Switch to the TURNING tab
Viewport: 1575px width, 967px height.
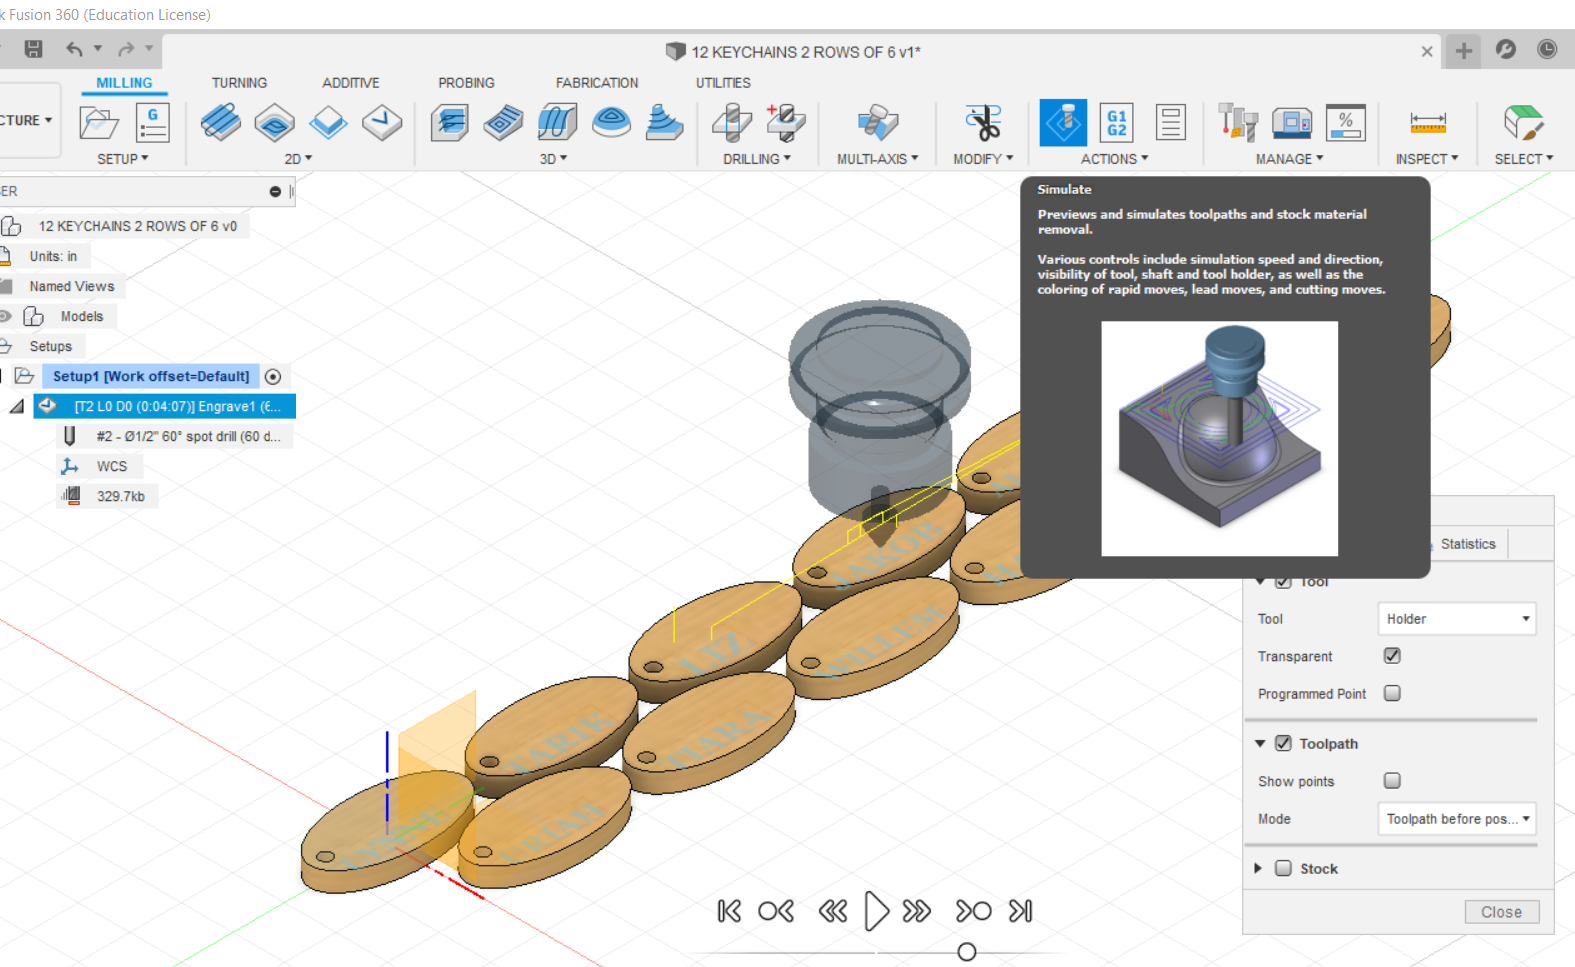pos(239,83)
